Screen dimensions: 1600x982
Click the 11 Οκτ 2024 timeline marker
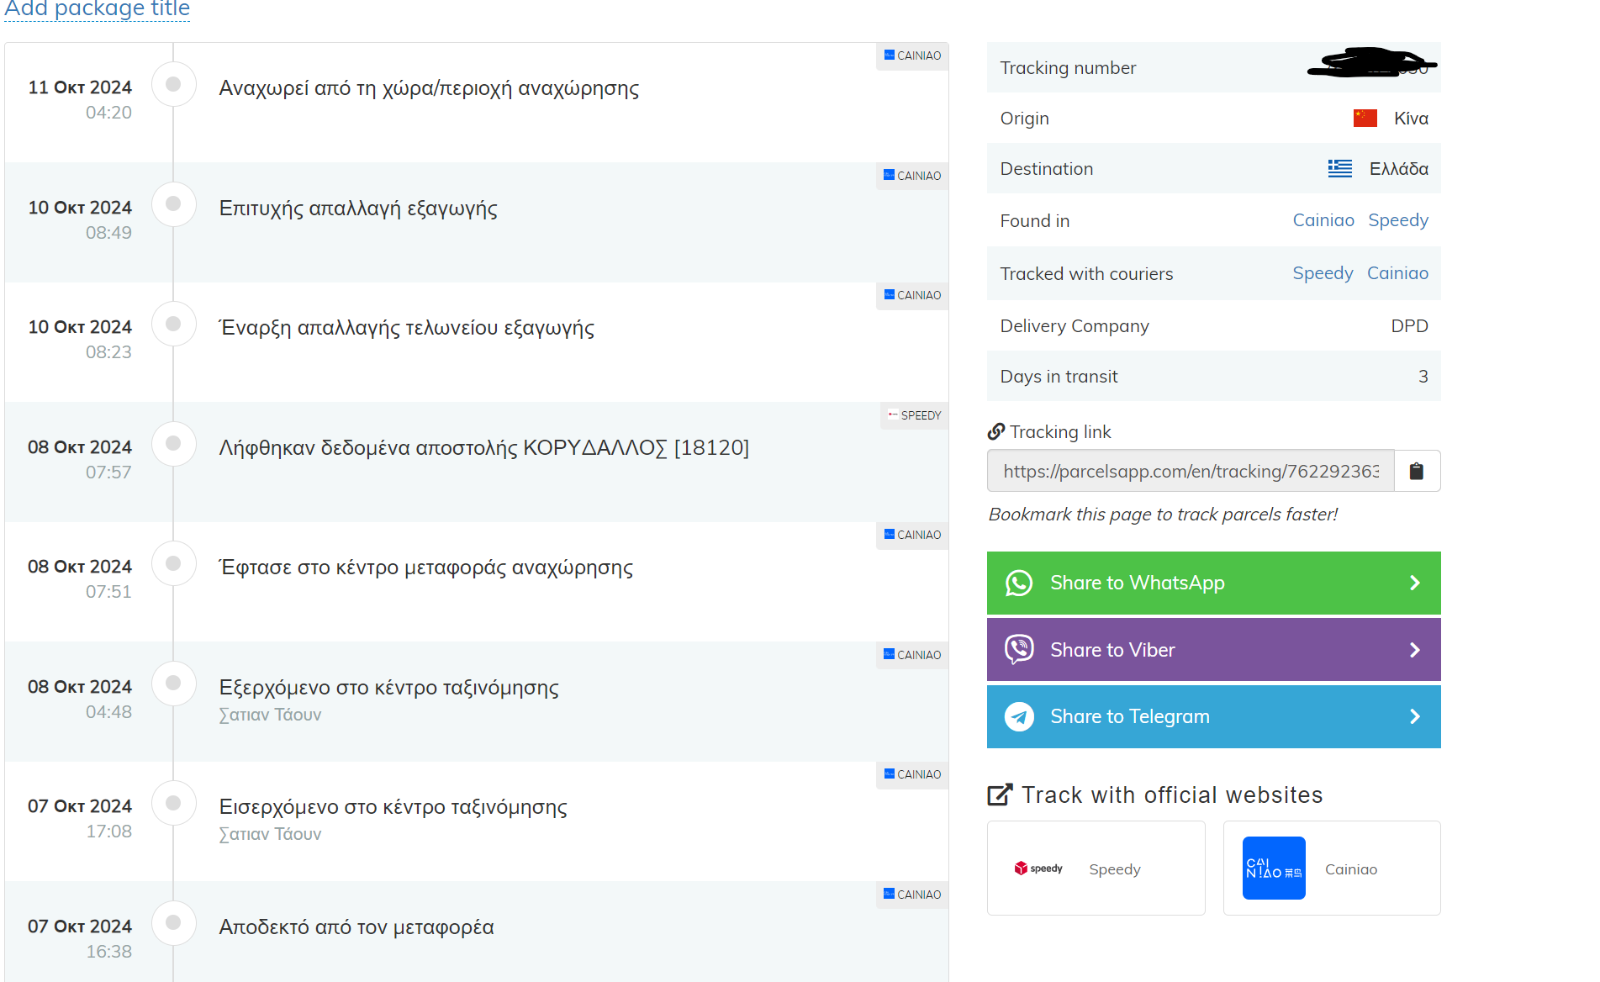[173, 84]
